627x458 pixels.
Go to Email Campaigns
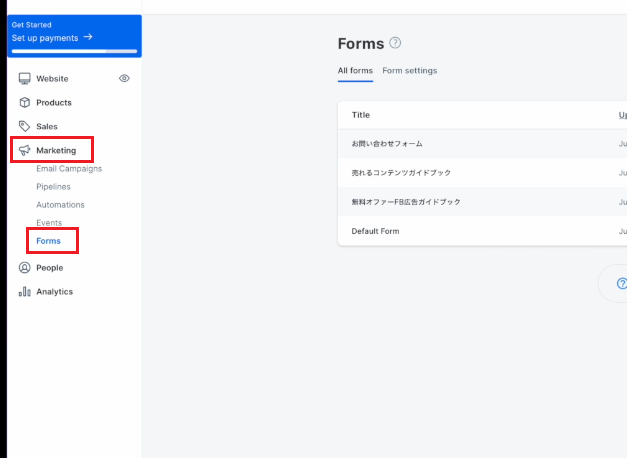tap(69, 169)
